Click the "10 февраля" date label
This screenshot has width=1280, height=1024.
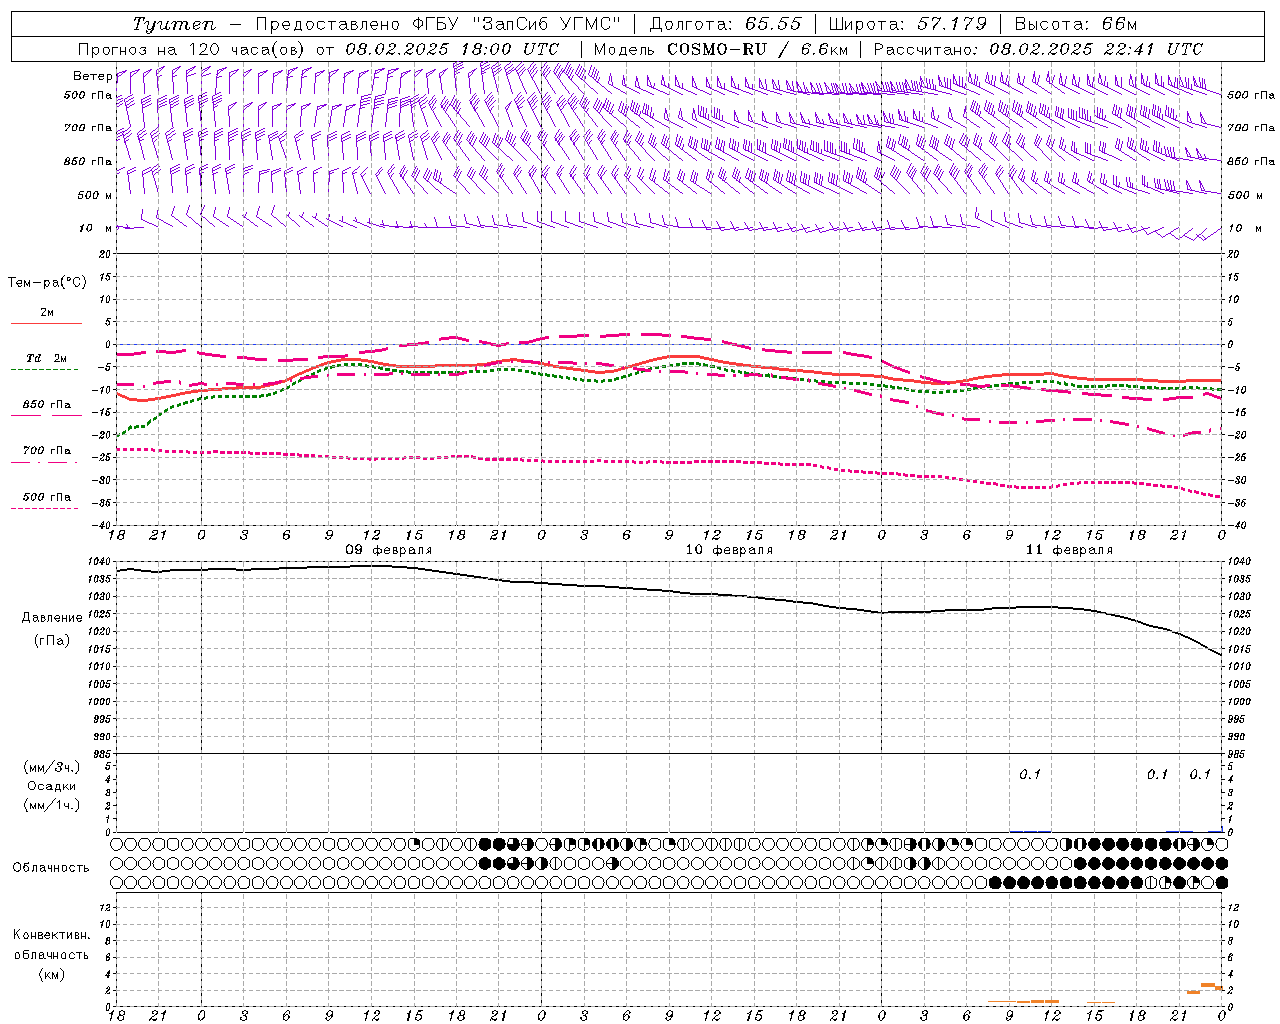(729, 550)
